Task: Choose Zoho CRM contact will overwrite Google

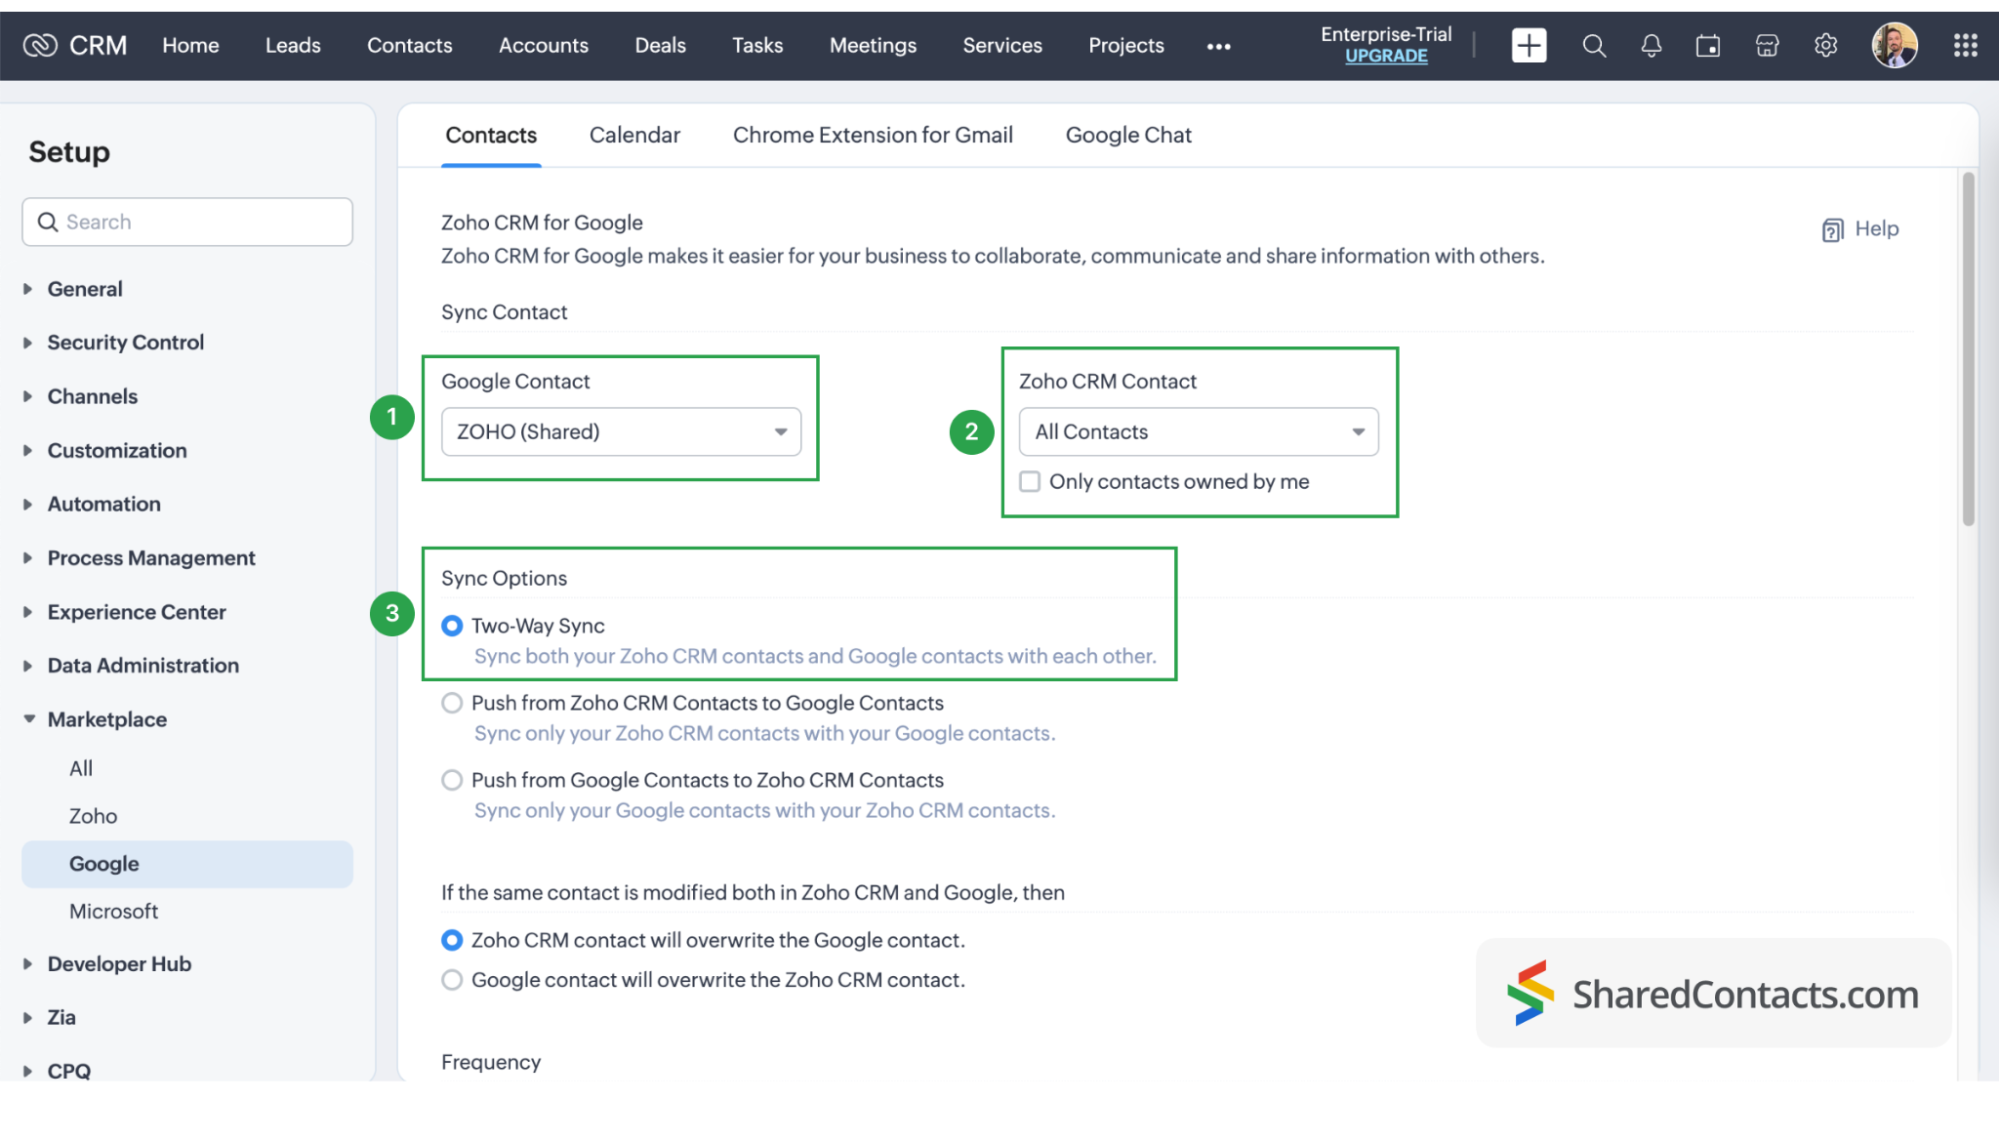Action: pyautogui.click(x=452, y=940)
